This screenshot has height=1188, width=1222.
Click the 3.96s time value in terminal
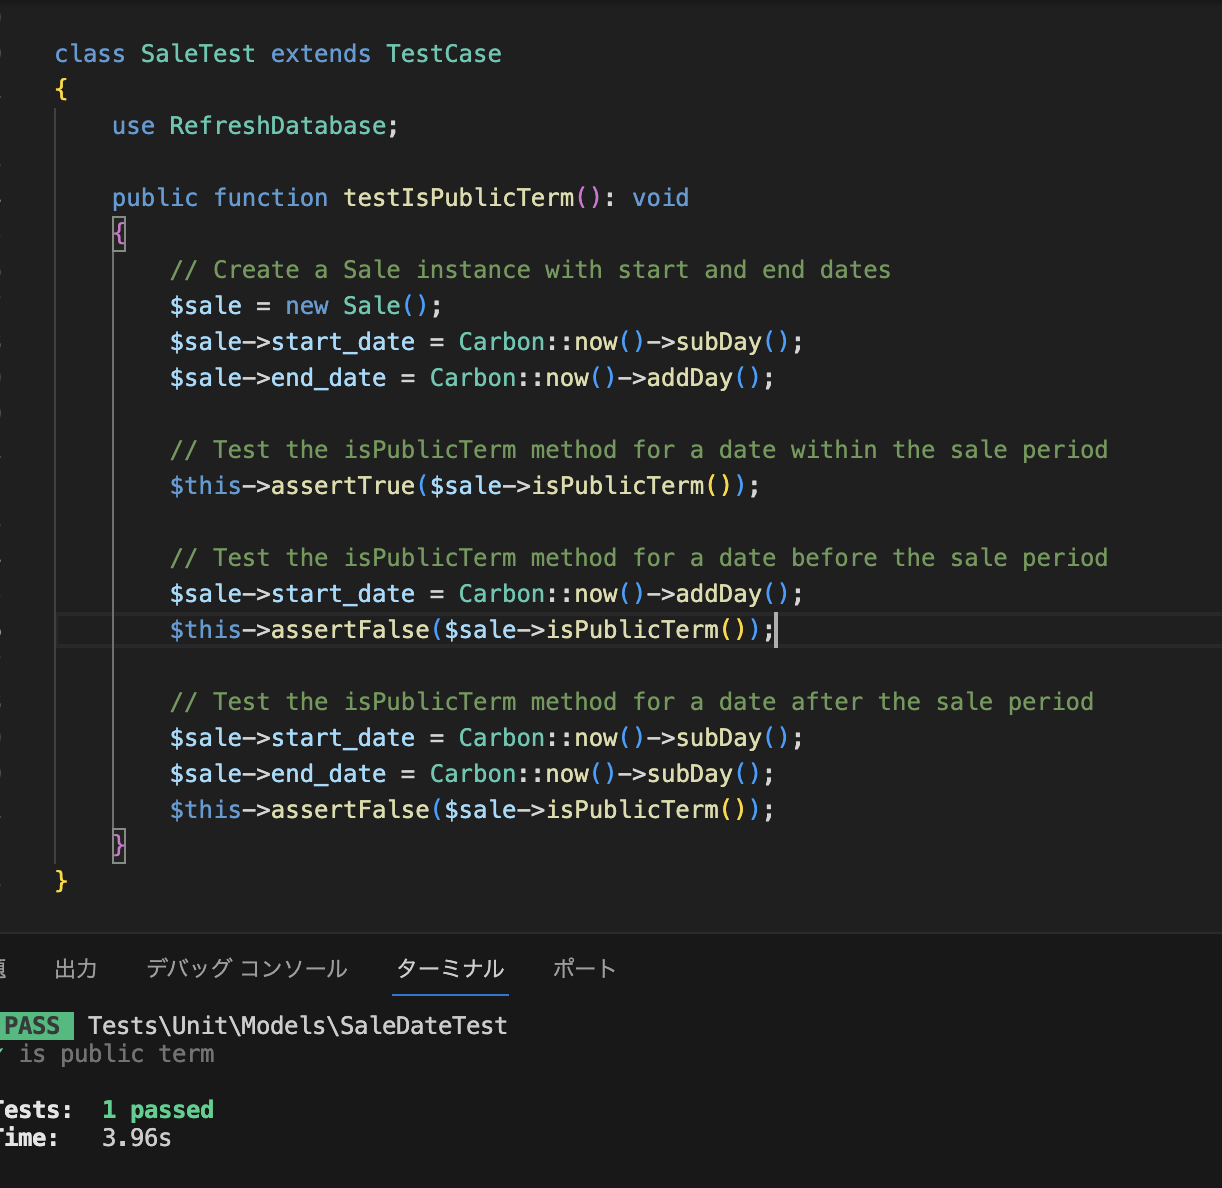pos(136,1138)
